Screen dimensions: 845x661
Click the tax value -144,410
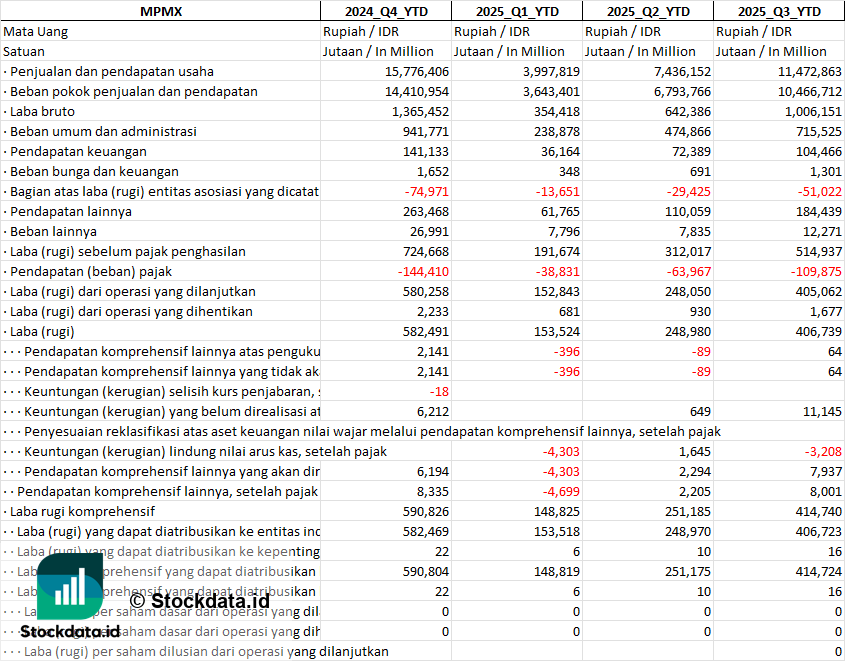[x=423, y=271]
